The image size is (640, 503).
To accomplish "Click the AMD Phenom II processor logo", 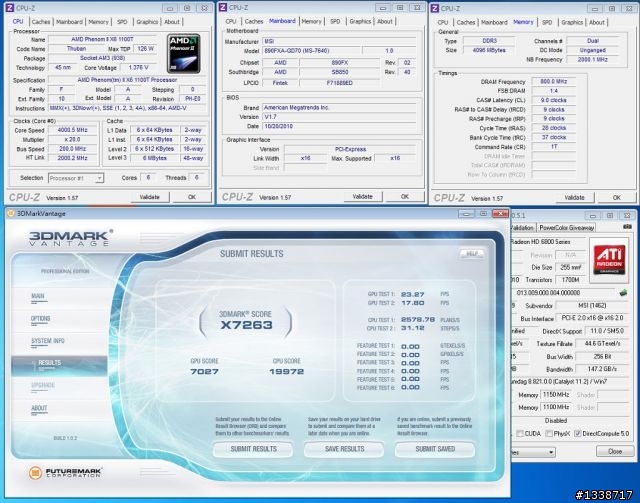I will pos(184,53).
